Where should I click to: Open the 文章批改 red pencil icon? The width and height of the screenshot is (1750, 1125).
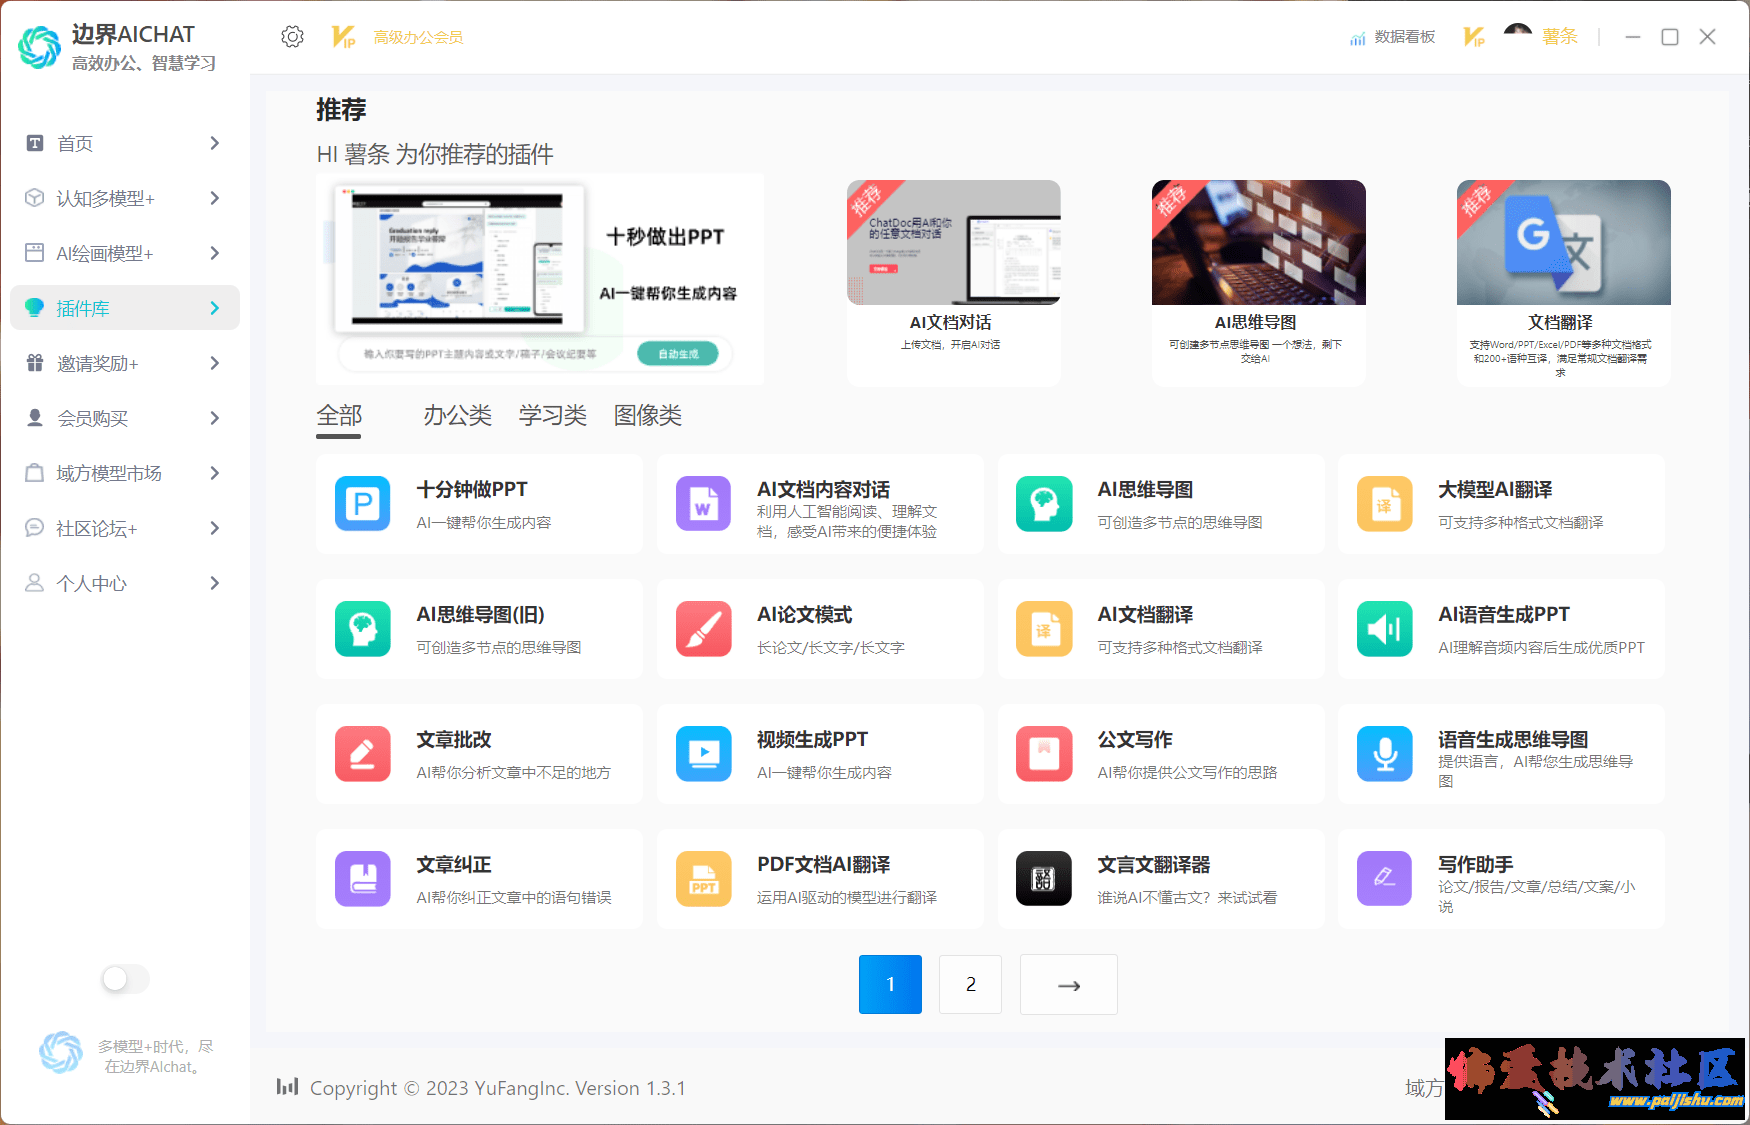point(362,753)
